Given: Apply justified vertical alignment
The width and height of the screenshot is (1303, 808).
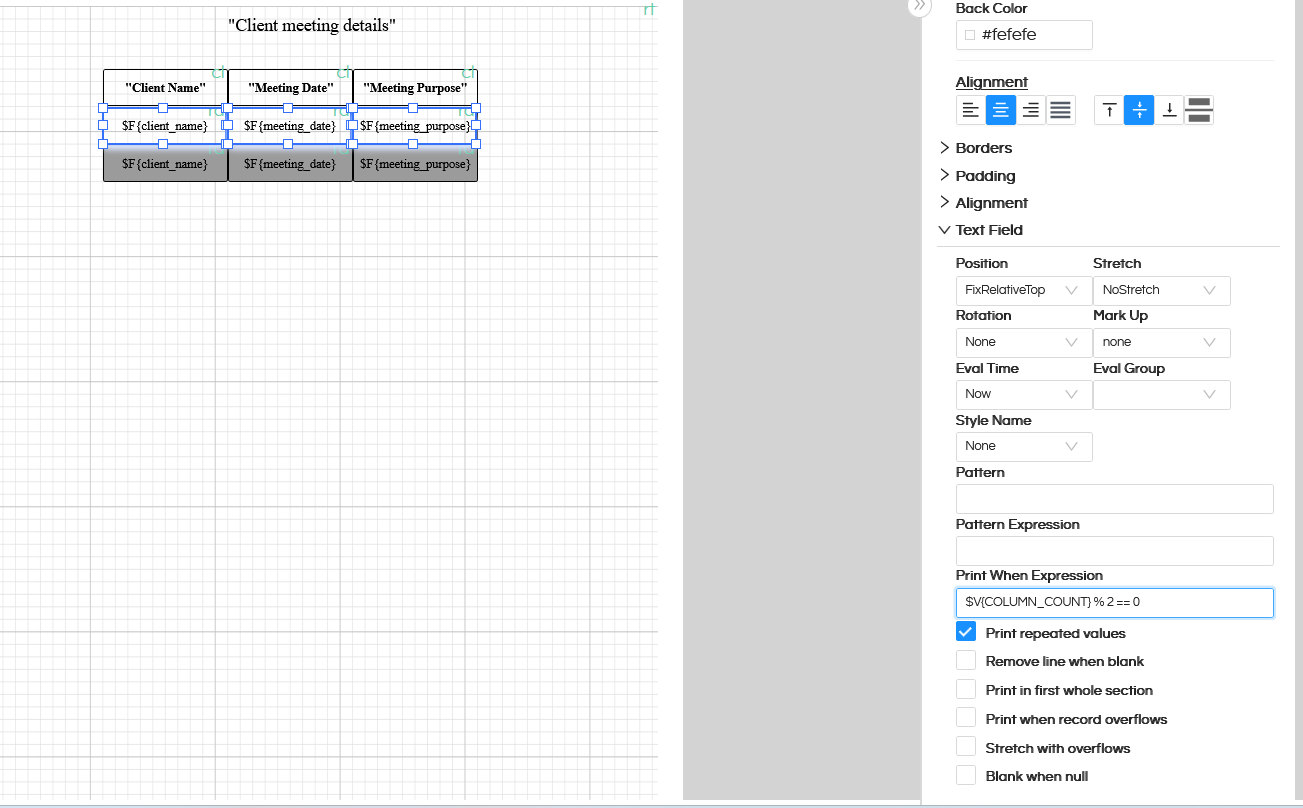Looking at the screenshot, I should click(x=1198, y=110).
